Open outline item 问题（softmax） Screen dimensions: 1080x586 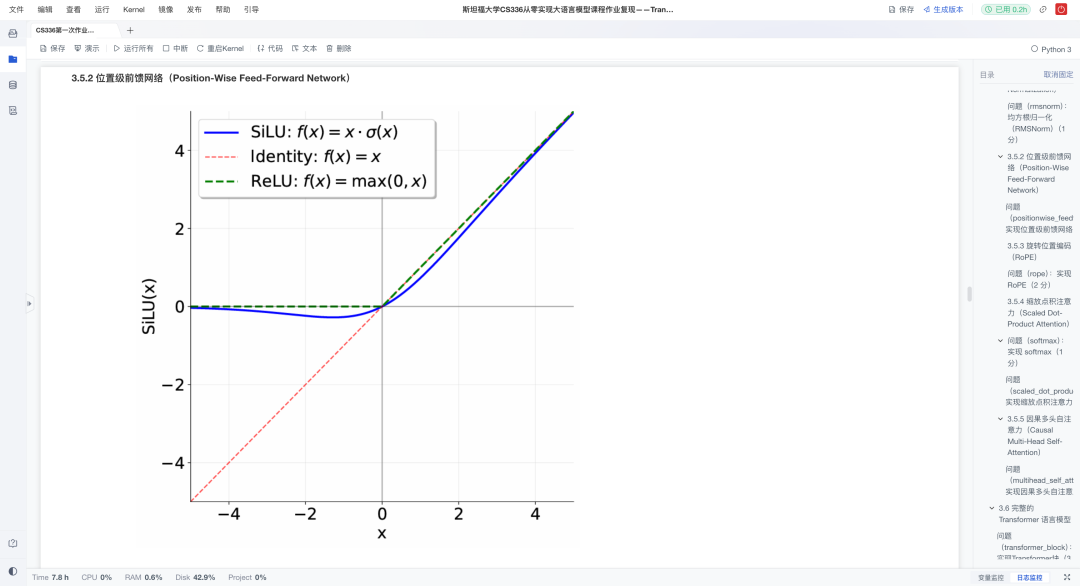[1036, 352]
